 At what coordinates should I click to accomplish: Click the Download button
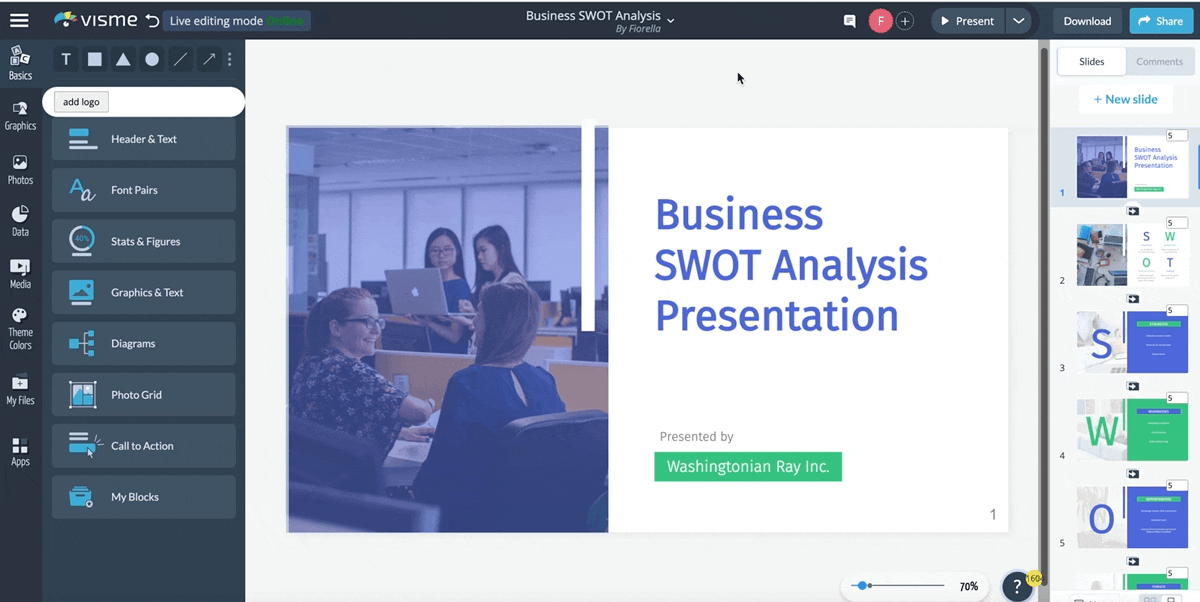point(1087,20)
